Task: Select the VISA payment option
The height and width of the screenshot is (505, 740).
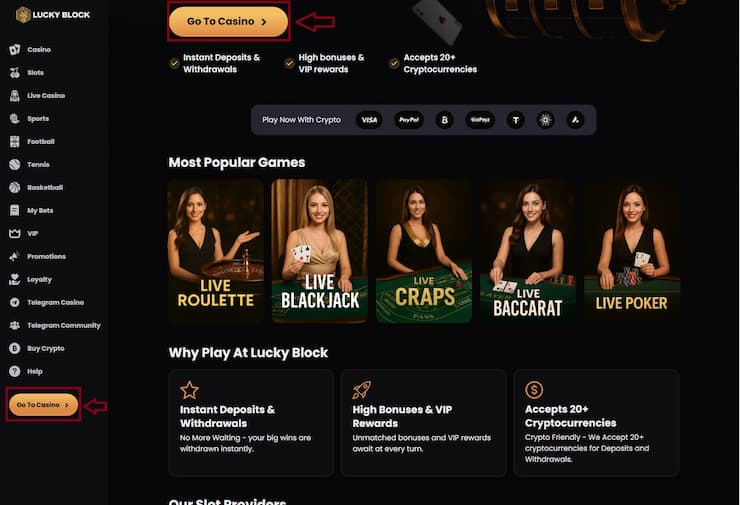Action: click(370, 120)
